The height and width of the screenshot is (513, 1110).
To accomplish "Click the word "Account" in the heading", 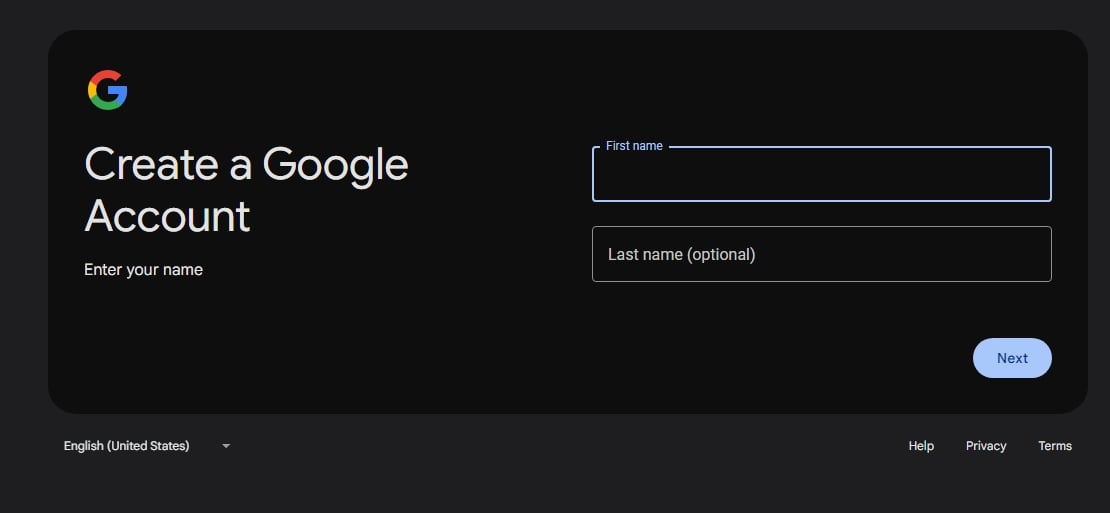I will pyautogui.click(x=168, y=216).
